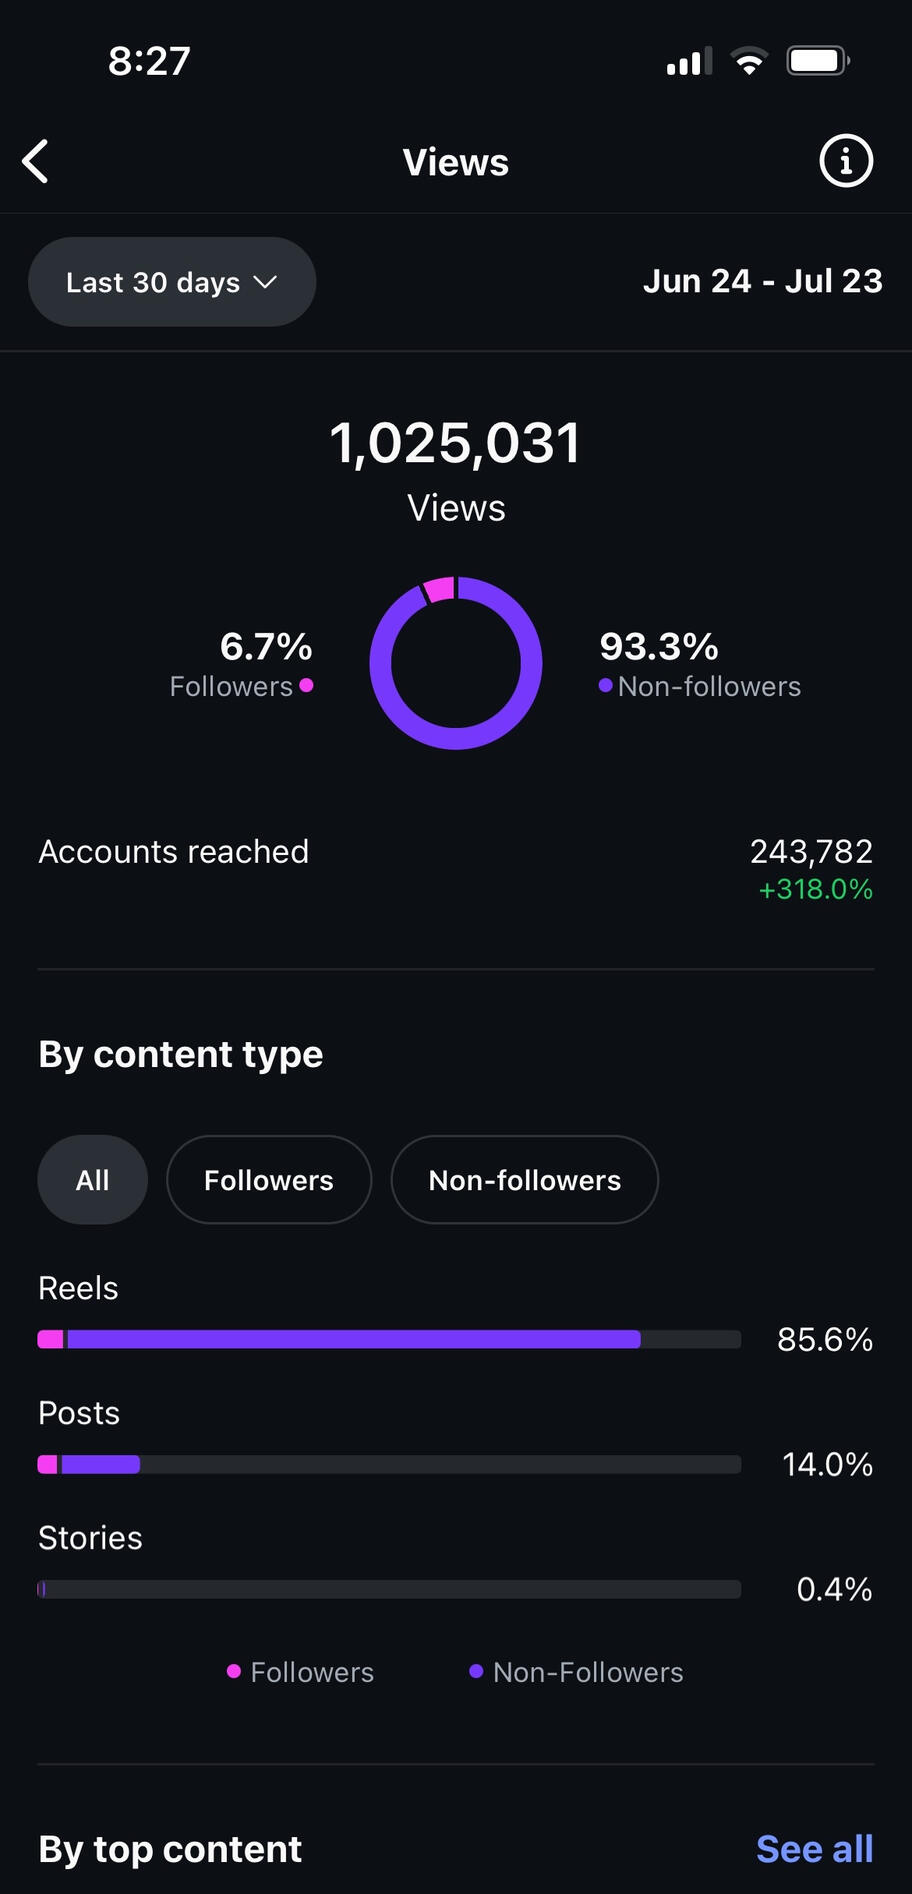Tap the back arrow icon
912x1894 pixels.
pos(36,162)
